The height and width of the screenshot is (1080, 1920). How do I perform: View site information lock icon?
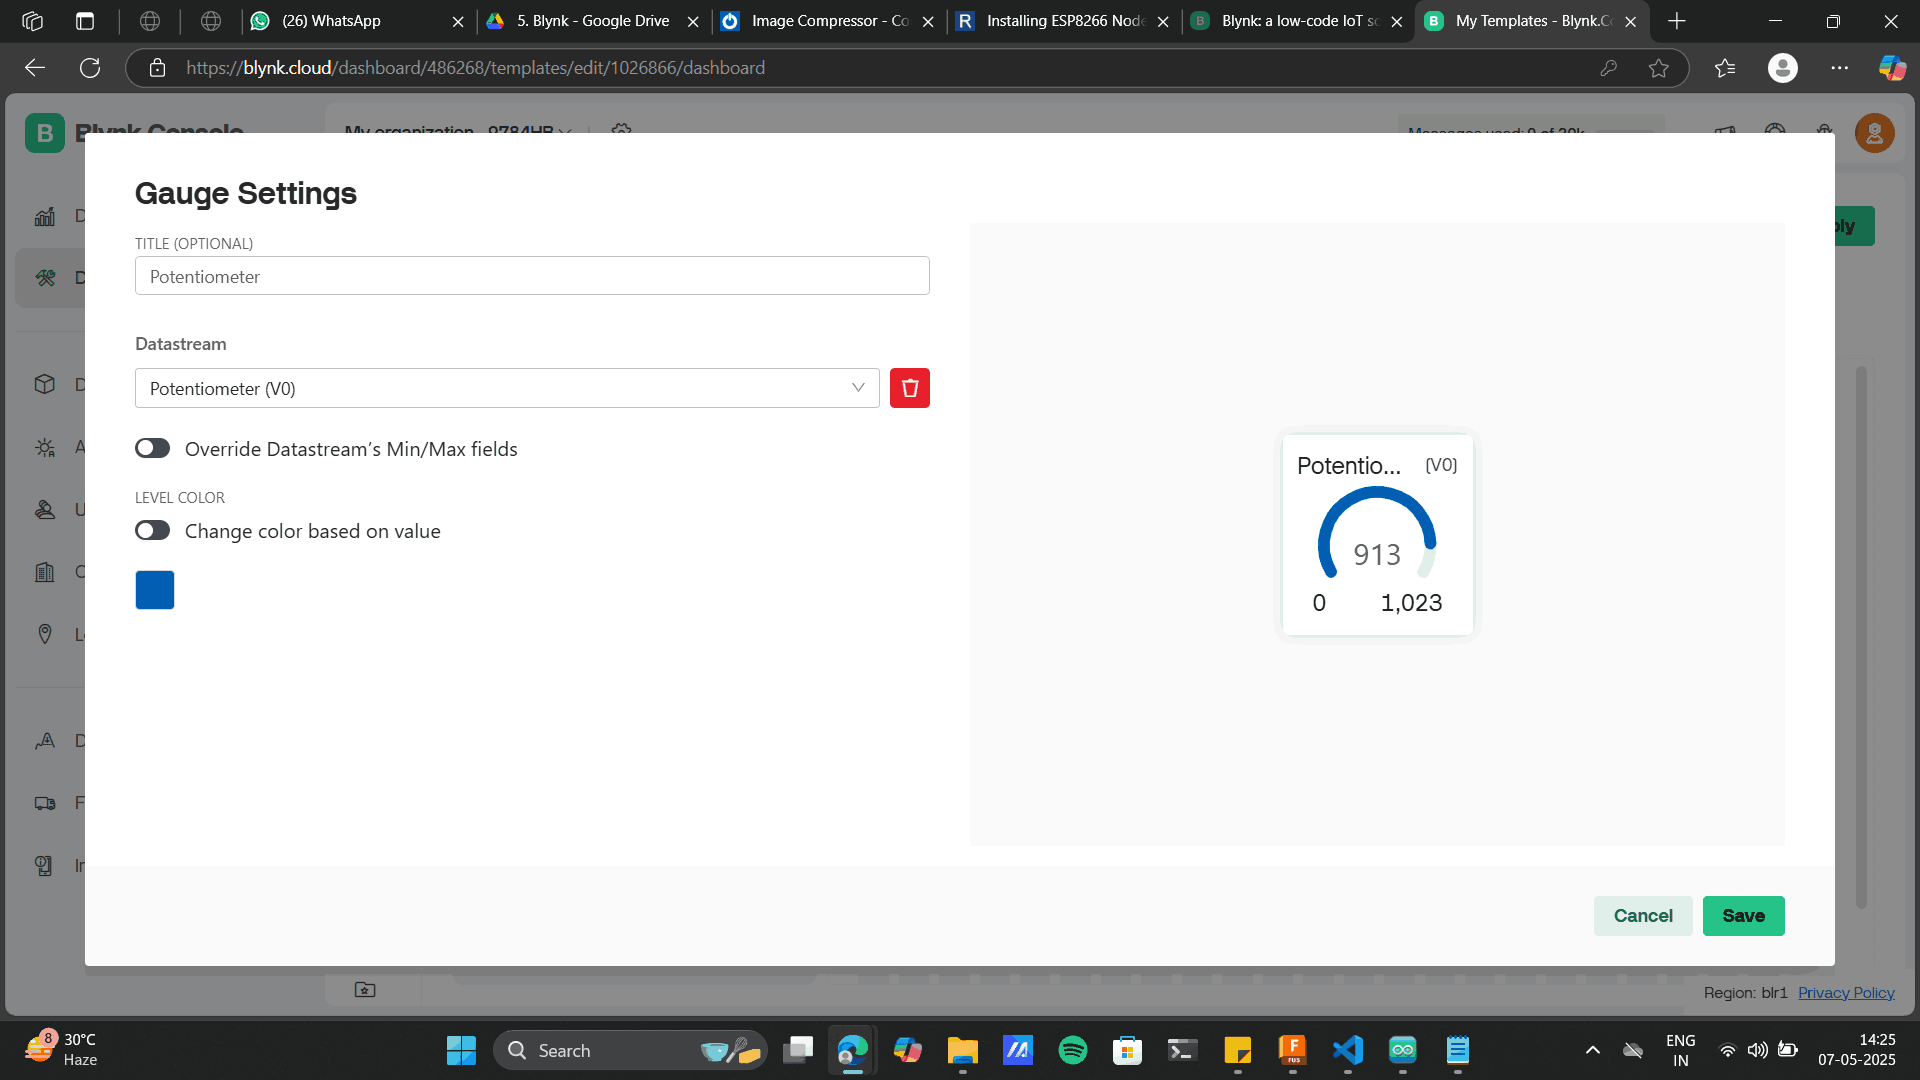click(x=157, y=68)
